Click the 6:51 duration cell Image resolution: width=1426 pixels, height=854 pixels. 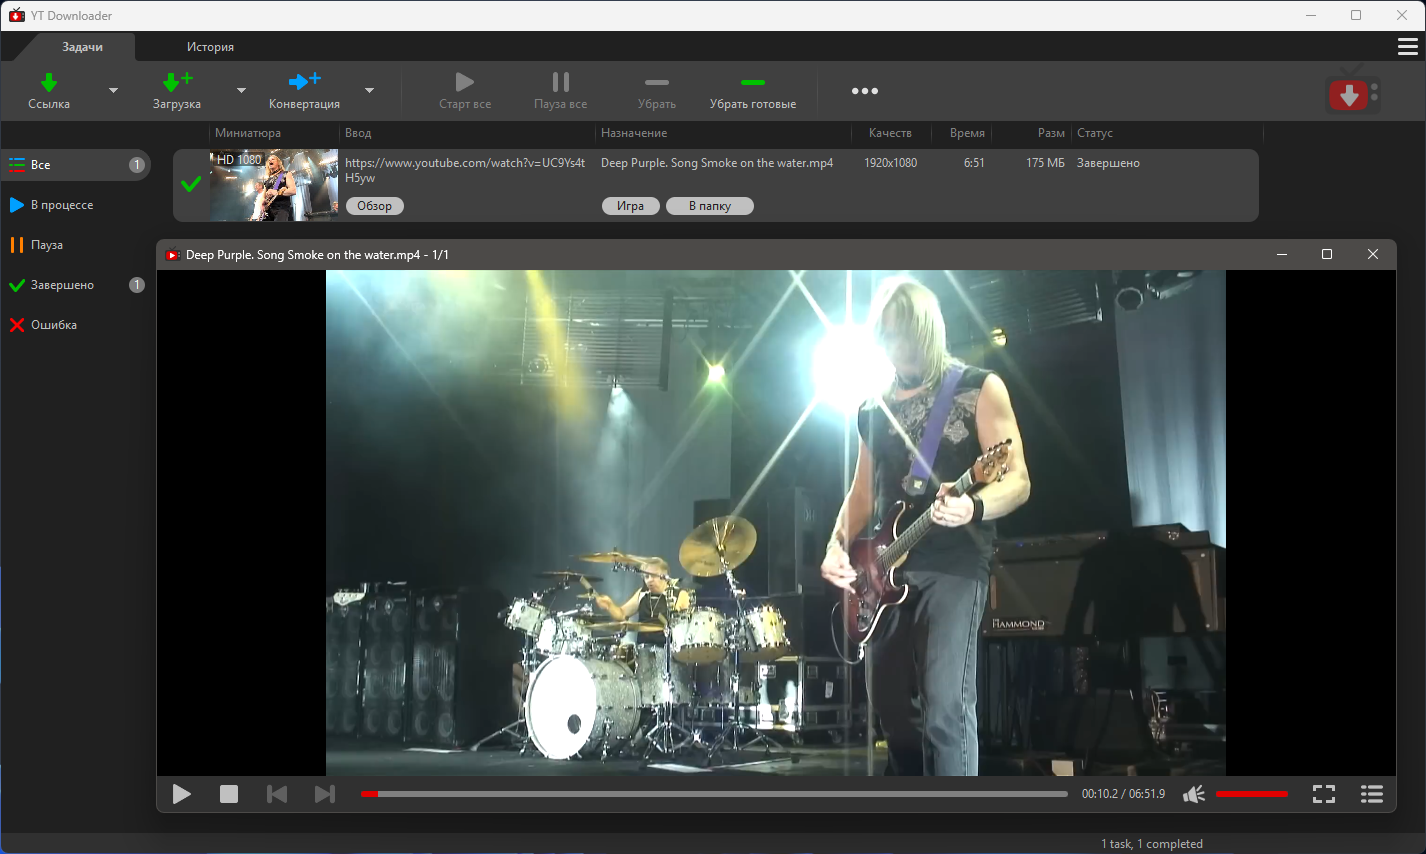coord(974,163)
